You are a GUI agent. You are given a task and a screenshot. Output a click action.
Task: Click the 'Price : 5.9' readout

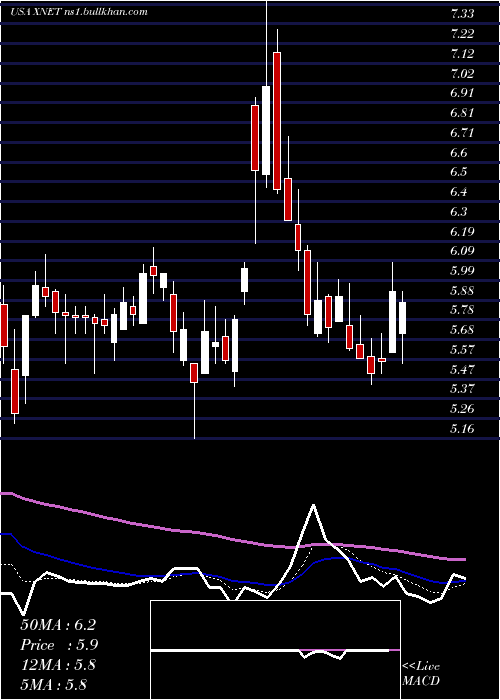pos(59,645)
